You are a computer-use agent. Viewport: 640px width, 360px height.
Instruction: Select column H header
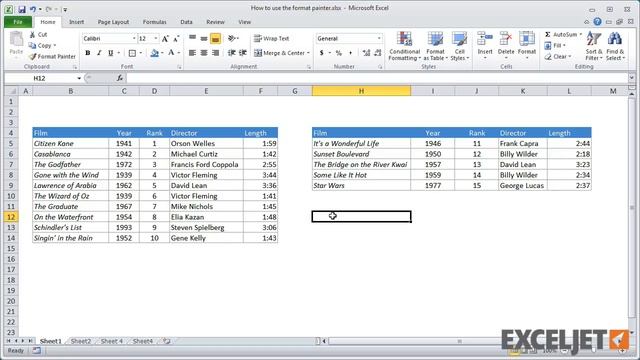tap(361, 91)
